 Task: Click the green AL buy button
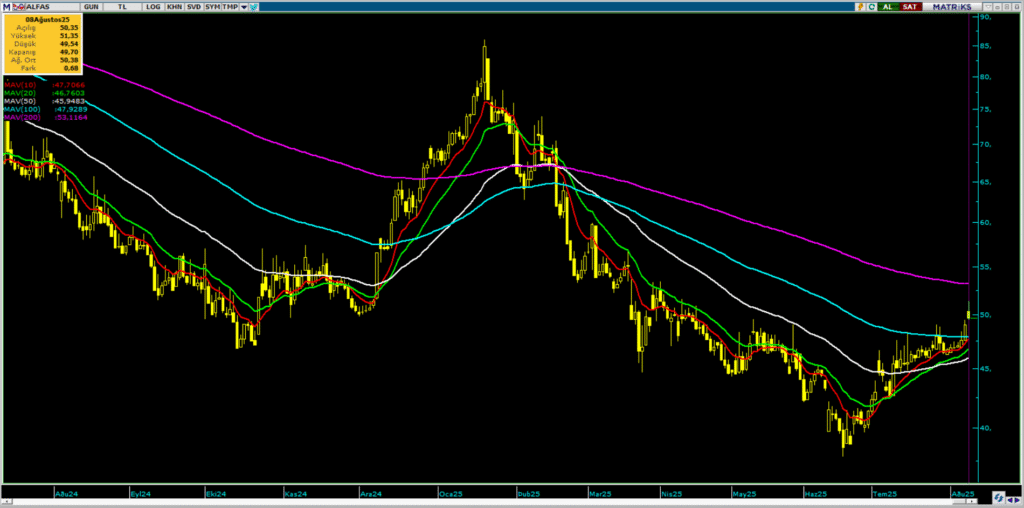pyautogui.click(x=889, y=7)
